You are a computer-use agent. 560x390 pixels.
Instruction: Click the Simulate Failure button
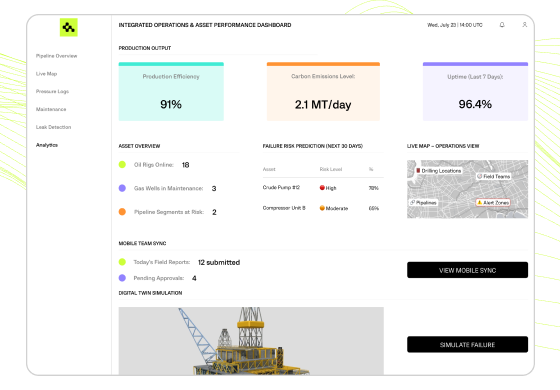(x=467, y=344)
